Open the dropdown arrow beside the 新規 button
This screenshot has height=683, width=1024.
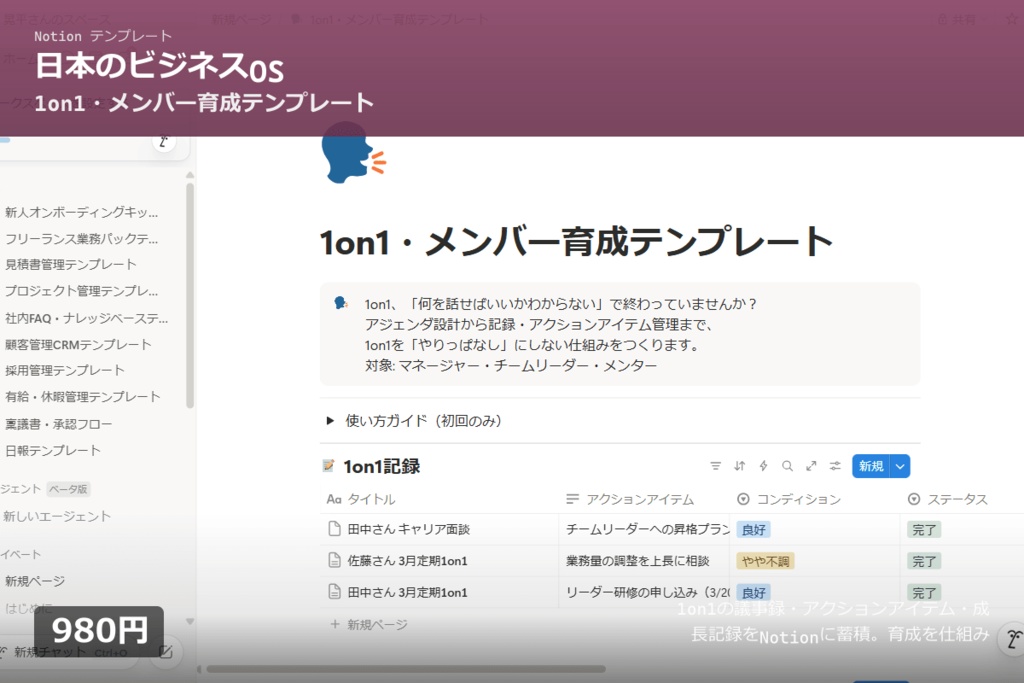[899, 465]
